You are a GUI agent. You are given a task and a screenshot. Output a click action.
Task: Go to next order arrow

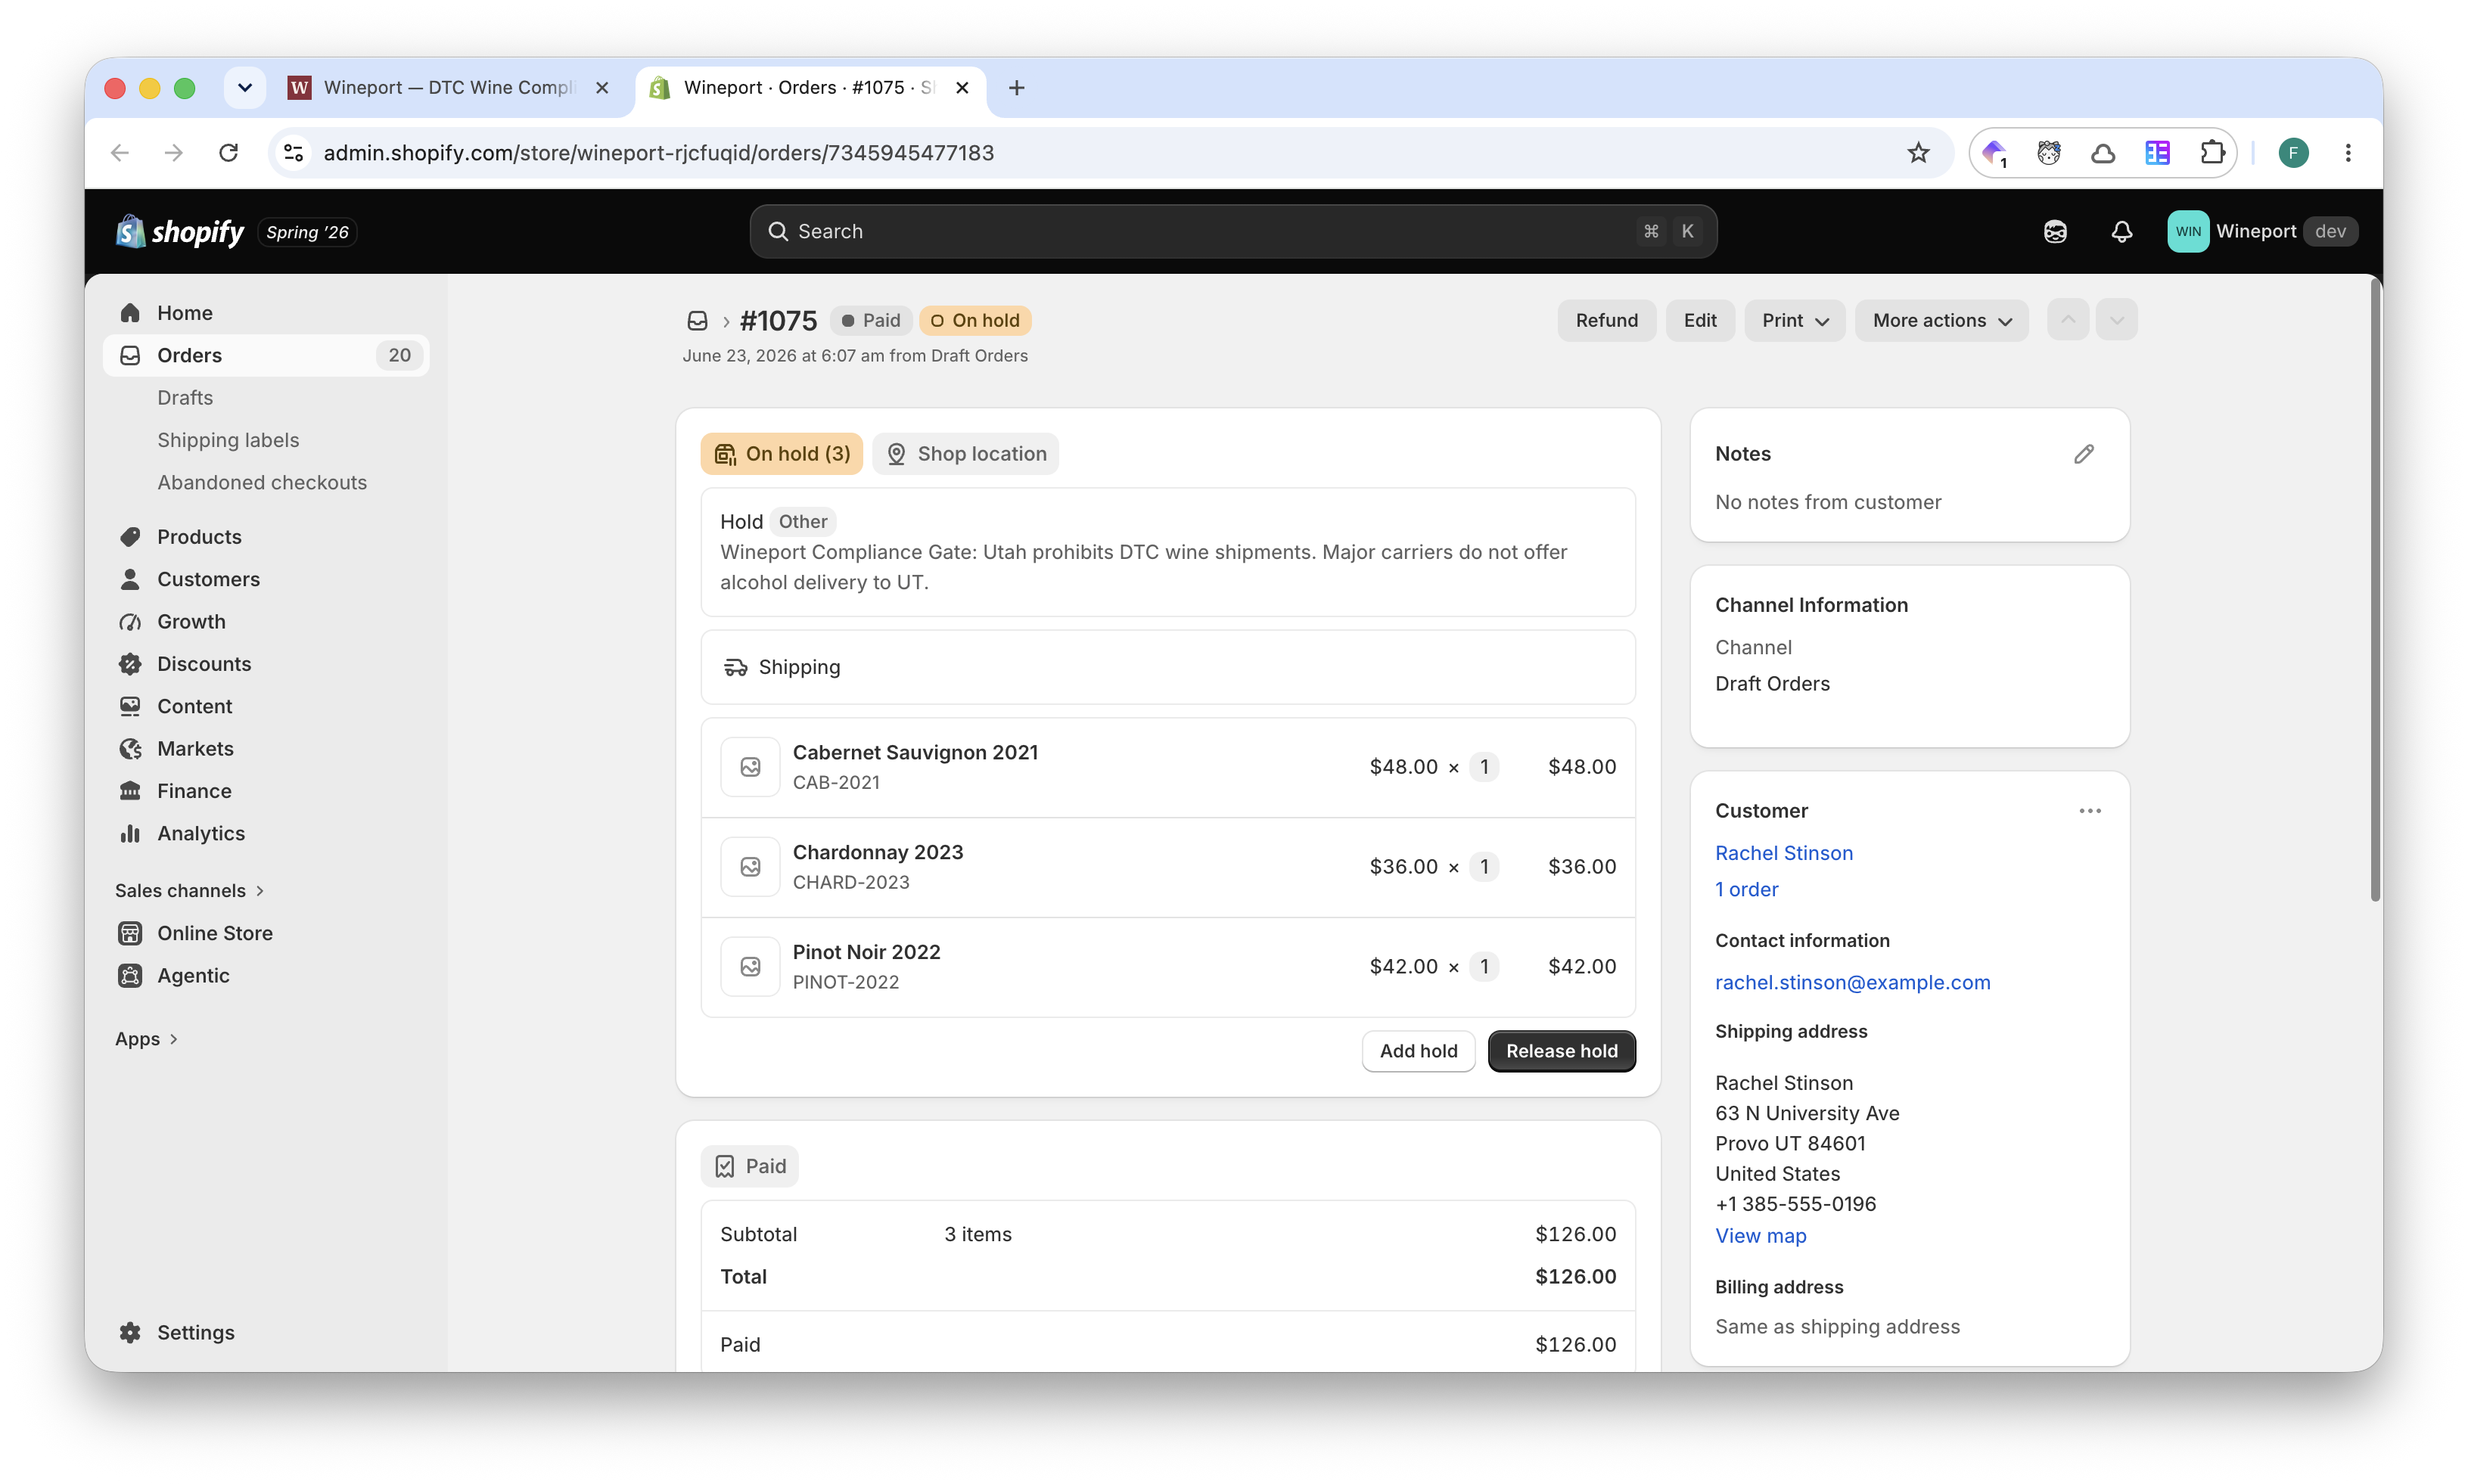[x=2116, y=320]
